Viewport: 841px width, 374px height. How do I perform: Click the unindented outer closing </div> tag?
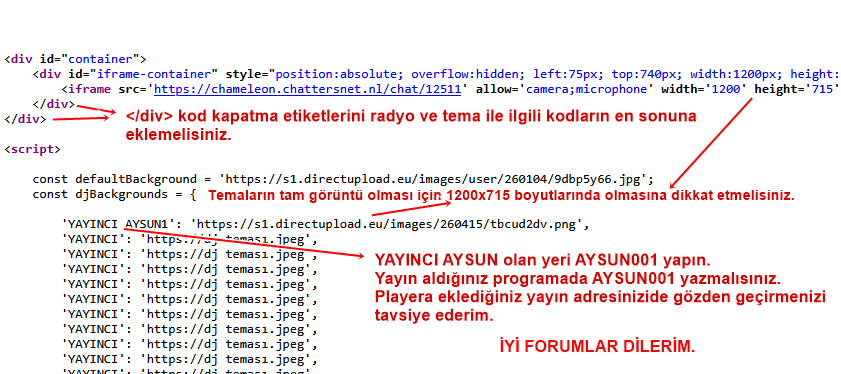(x=25, y=119)
